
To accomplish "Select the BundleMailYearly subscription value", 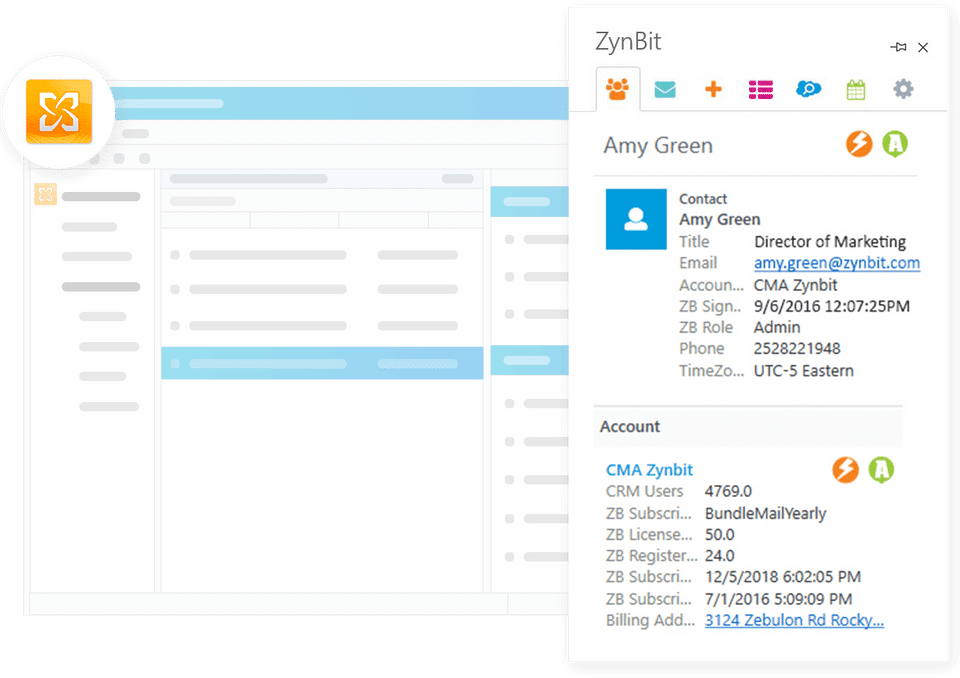I will 765,513.
